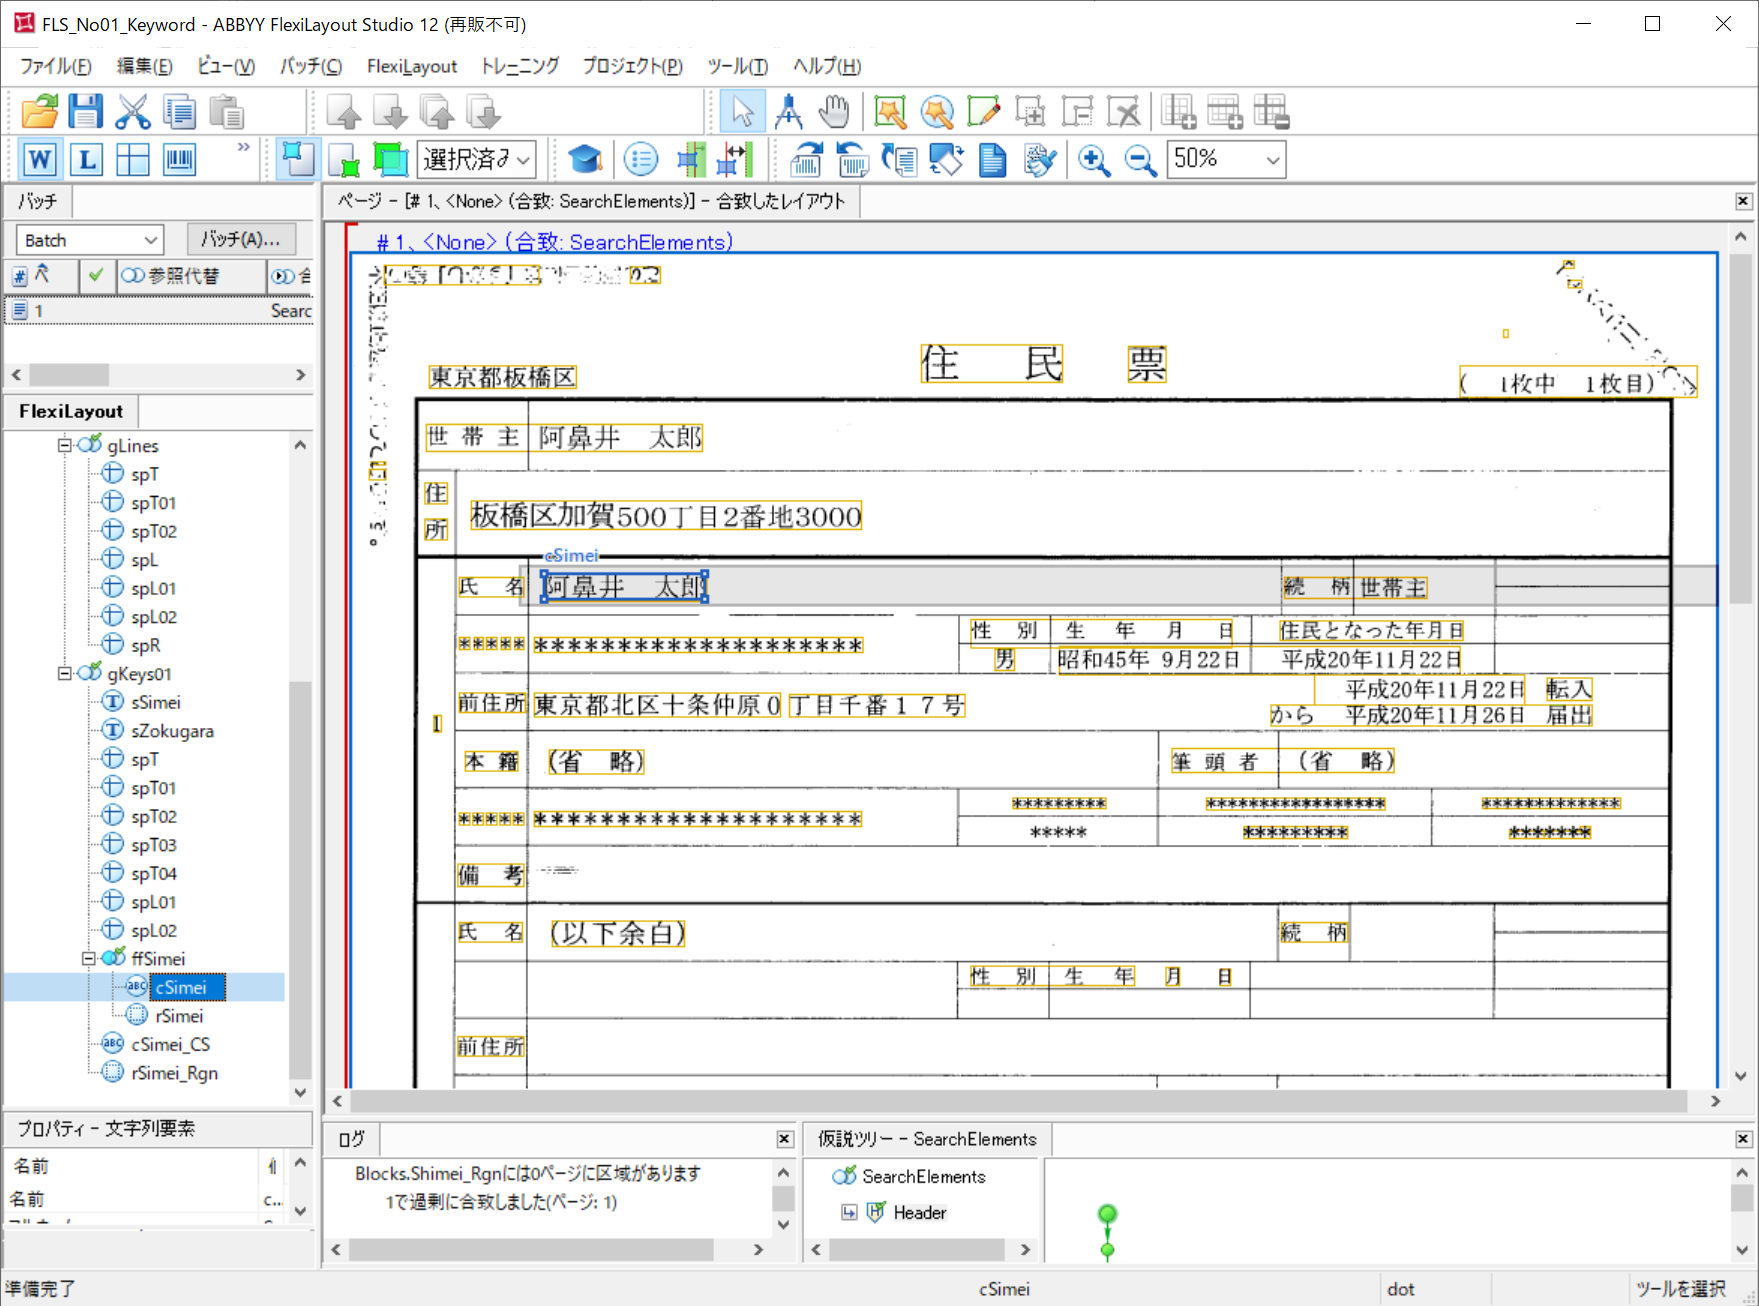
Task: Activate the arrow selection tool
Action: coord(742,112)
